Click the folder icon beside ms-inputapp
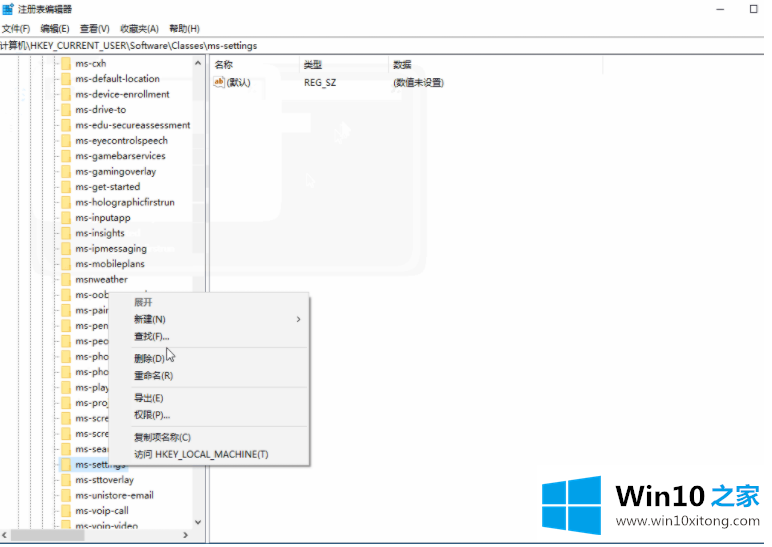Screen dimensions: 772x547 tap(65, 218)
